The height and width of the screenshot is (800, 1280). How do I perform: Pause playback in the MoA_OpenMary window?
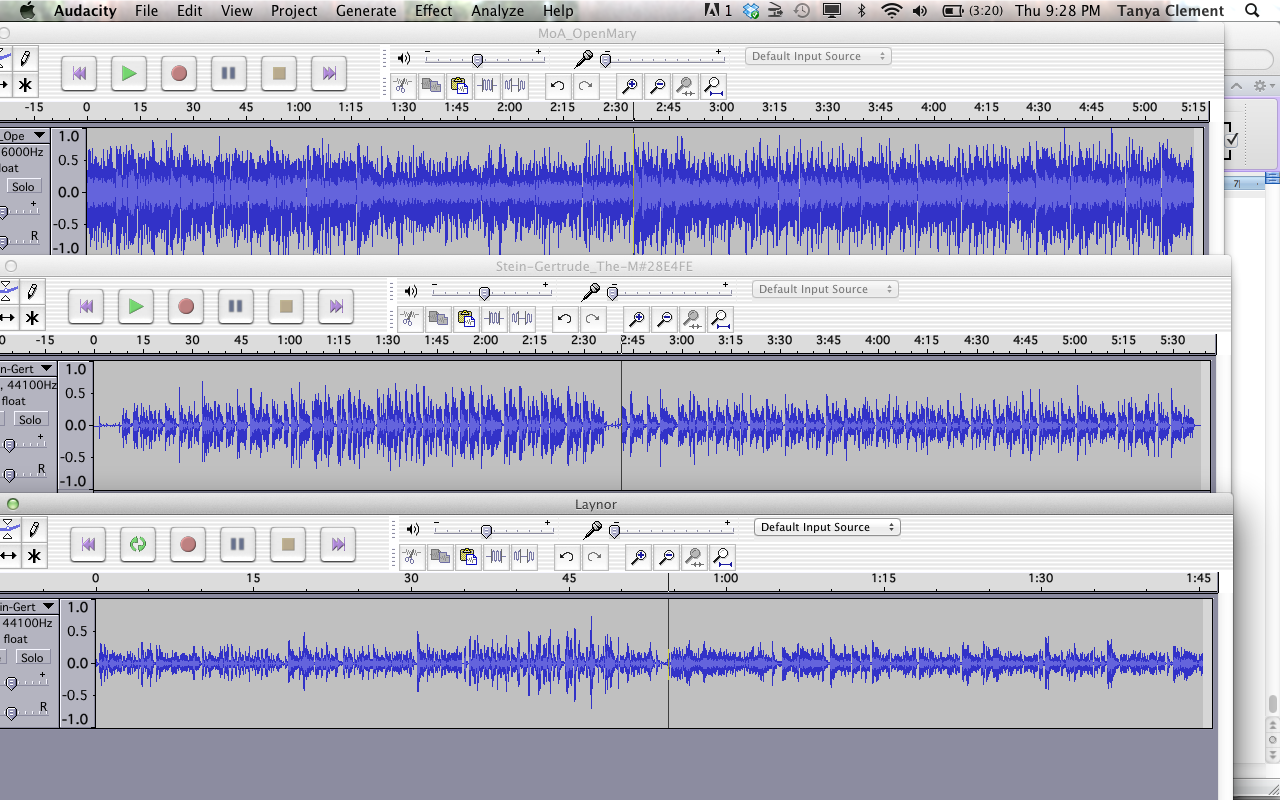click(x=229, y=73)
